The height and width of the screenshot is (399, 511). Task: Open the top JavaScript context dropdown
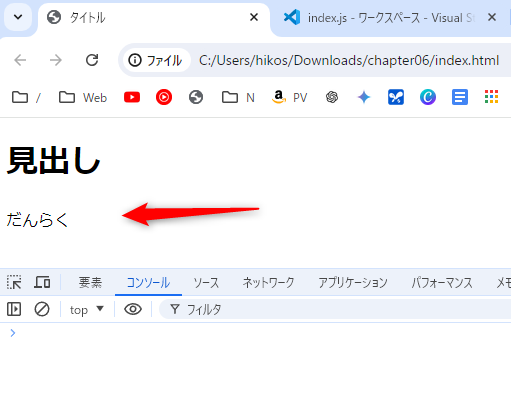click(x=87, y=309)
